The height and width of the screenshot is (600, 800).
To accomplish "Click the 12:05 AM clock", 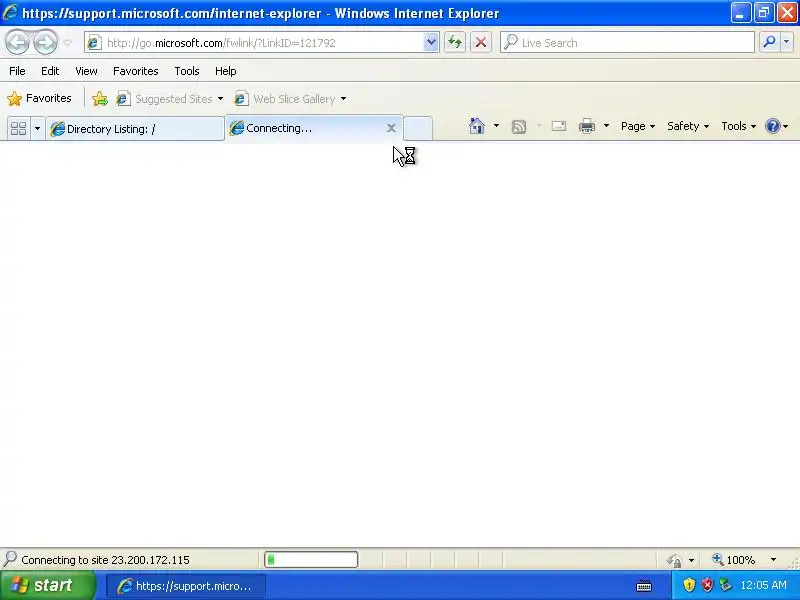I will coord(763,585).
